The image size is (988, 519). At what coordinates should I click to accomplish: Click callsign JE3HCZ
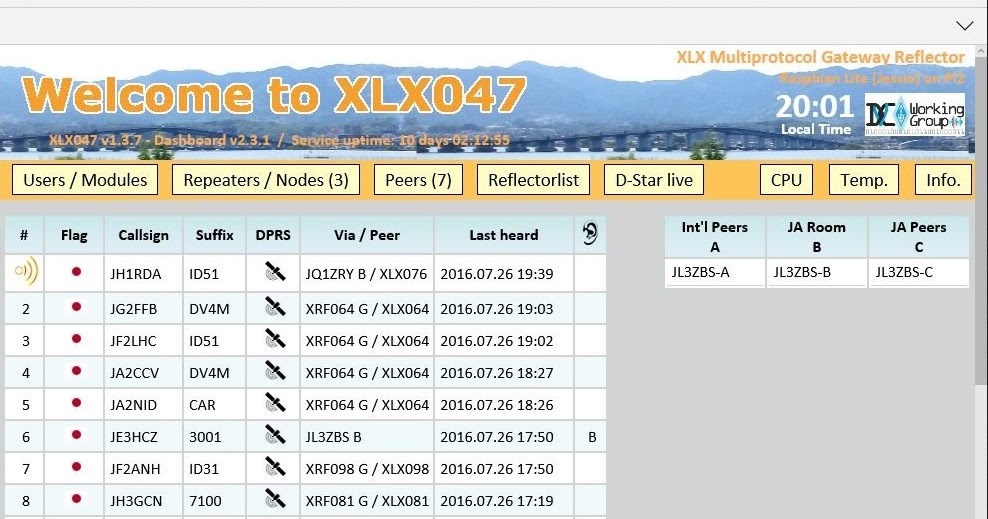(x=134, y=438)
